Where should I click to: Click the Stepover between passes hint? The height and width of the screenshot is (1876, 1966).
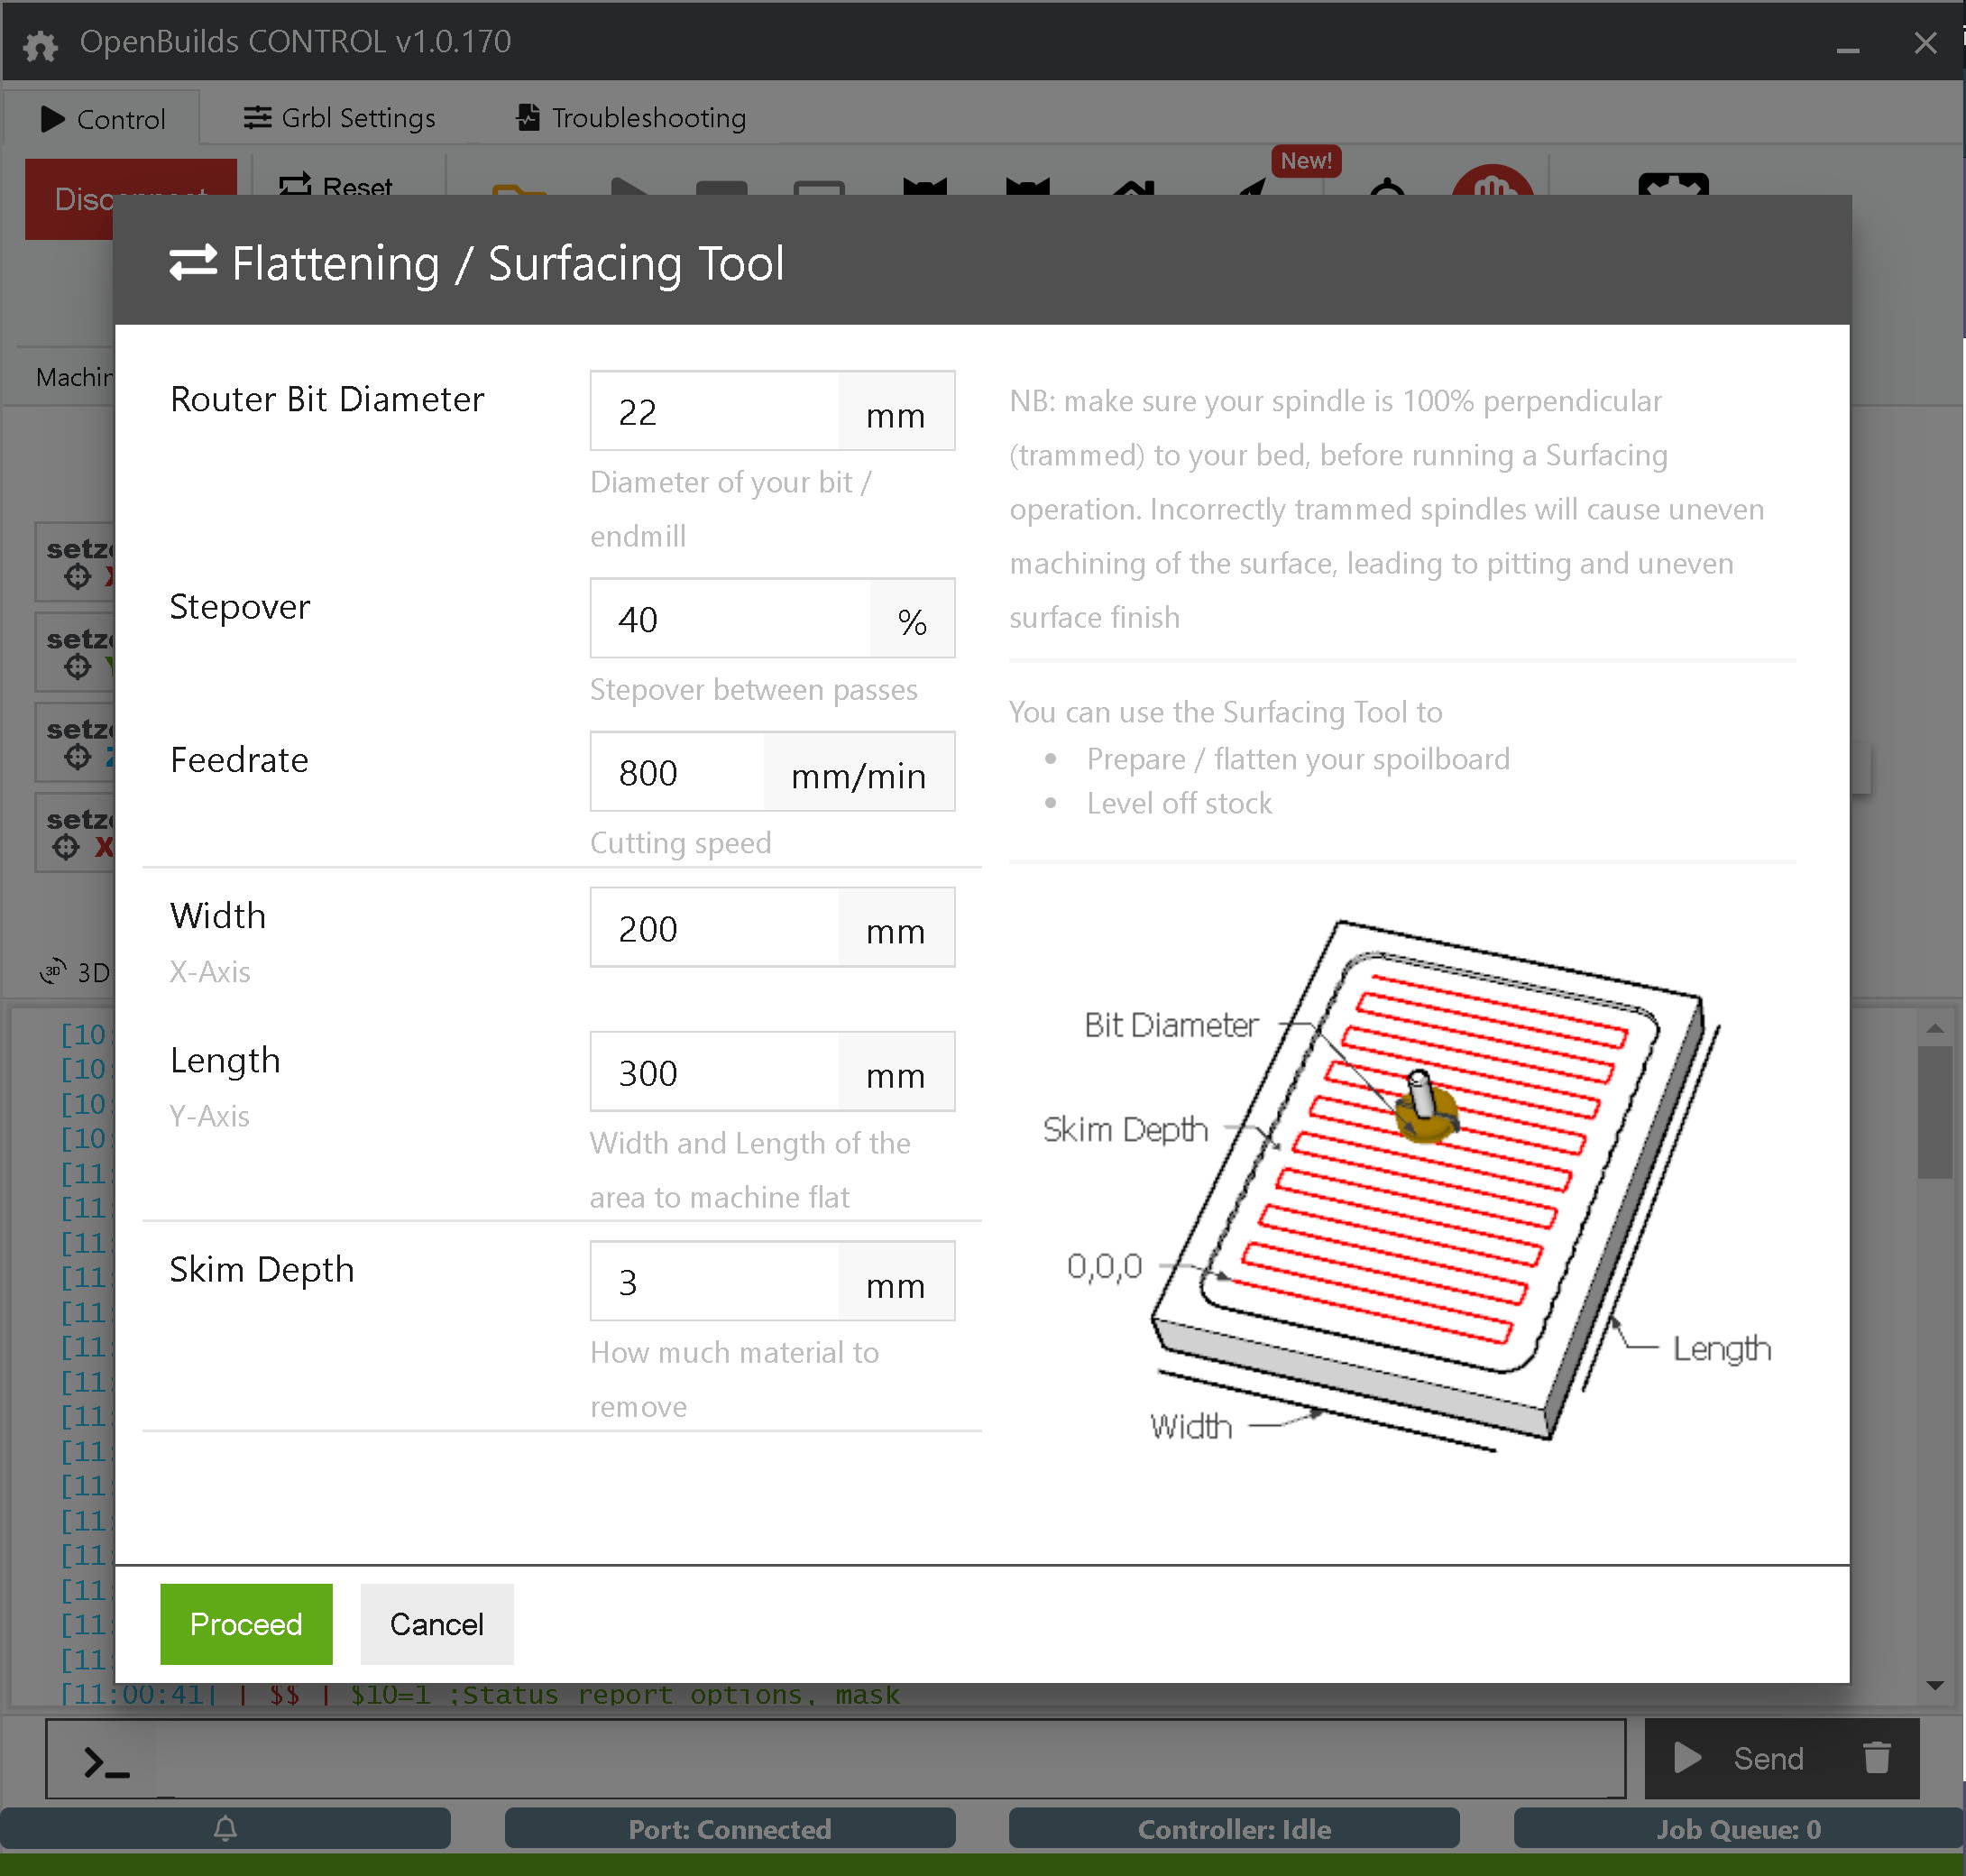point(754,689)
